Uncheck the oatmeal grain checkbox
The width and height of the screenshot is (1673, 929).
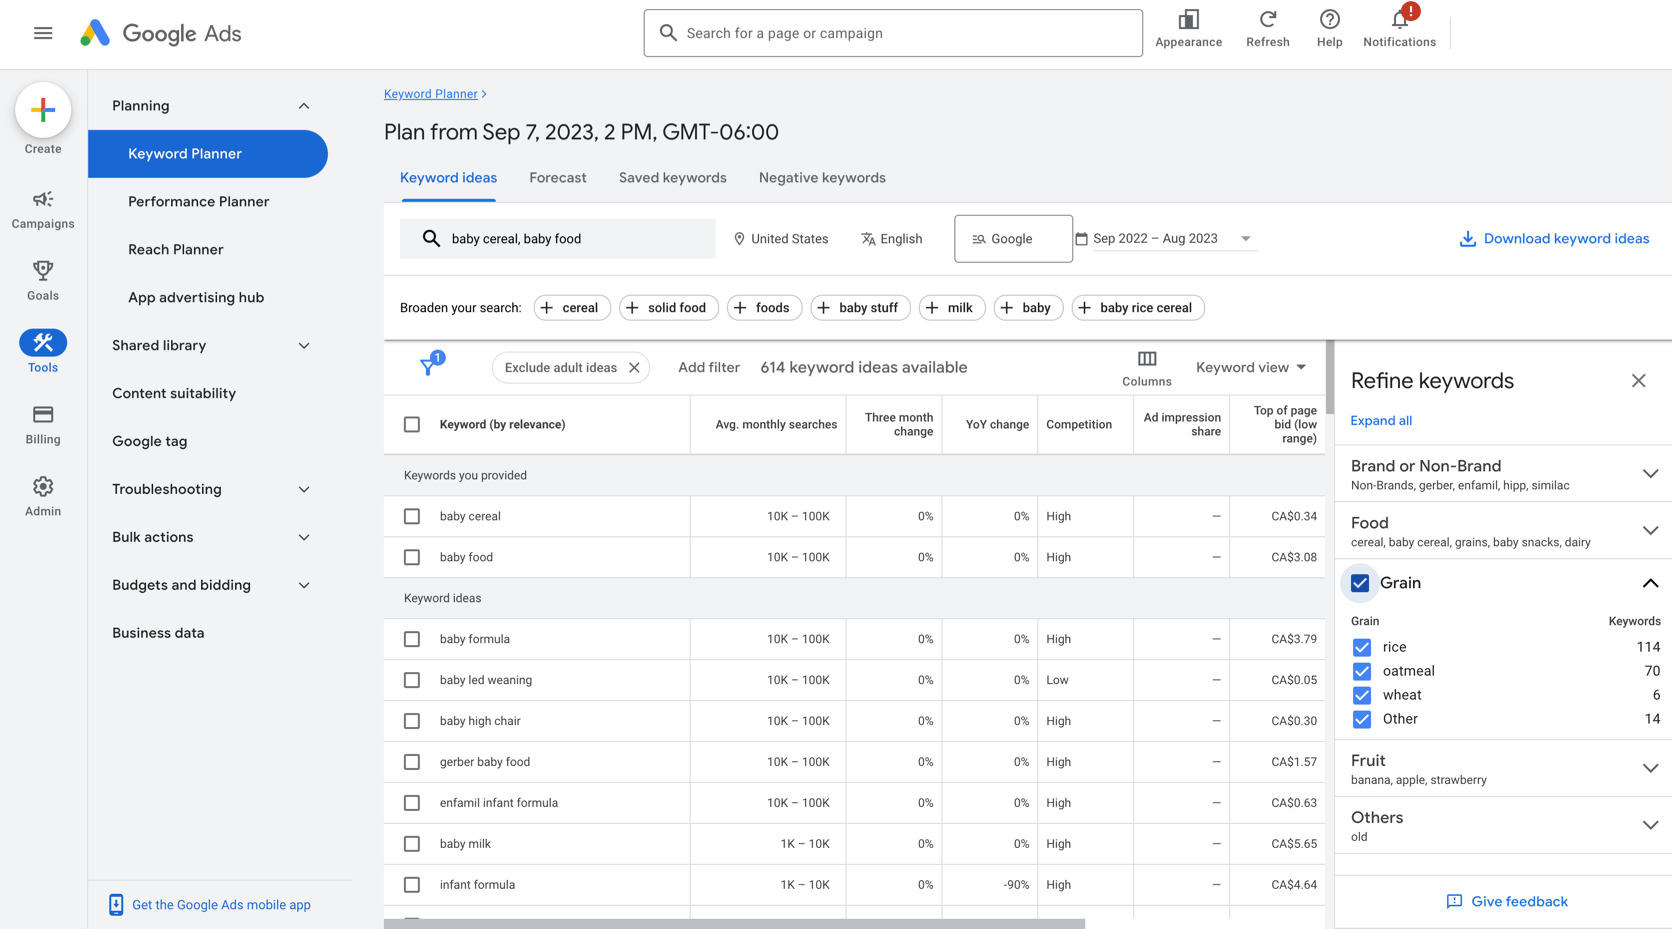(x=1361, y=671)
